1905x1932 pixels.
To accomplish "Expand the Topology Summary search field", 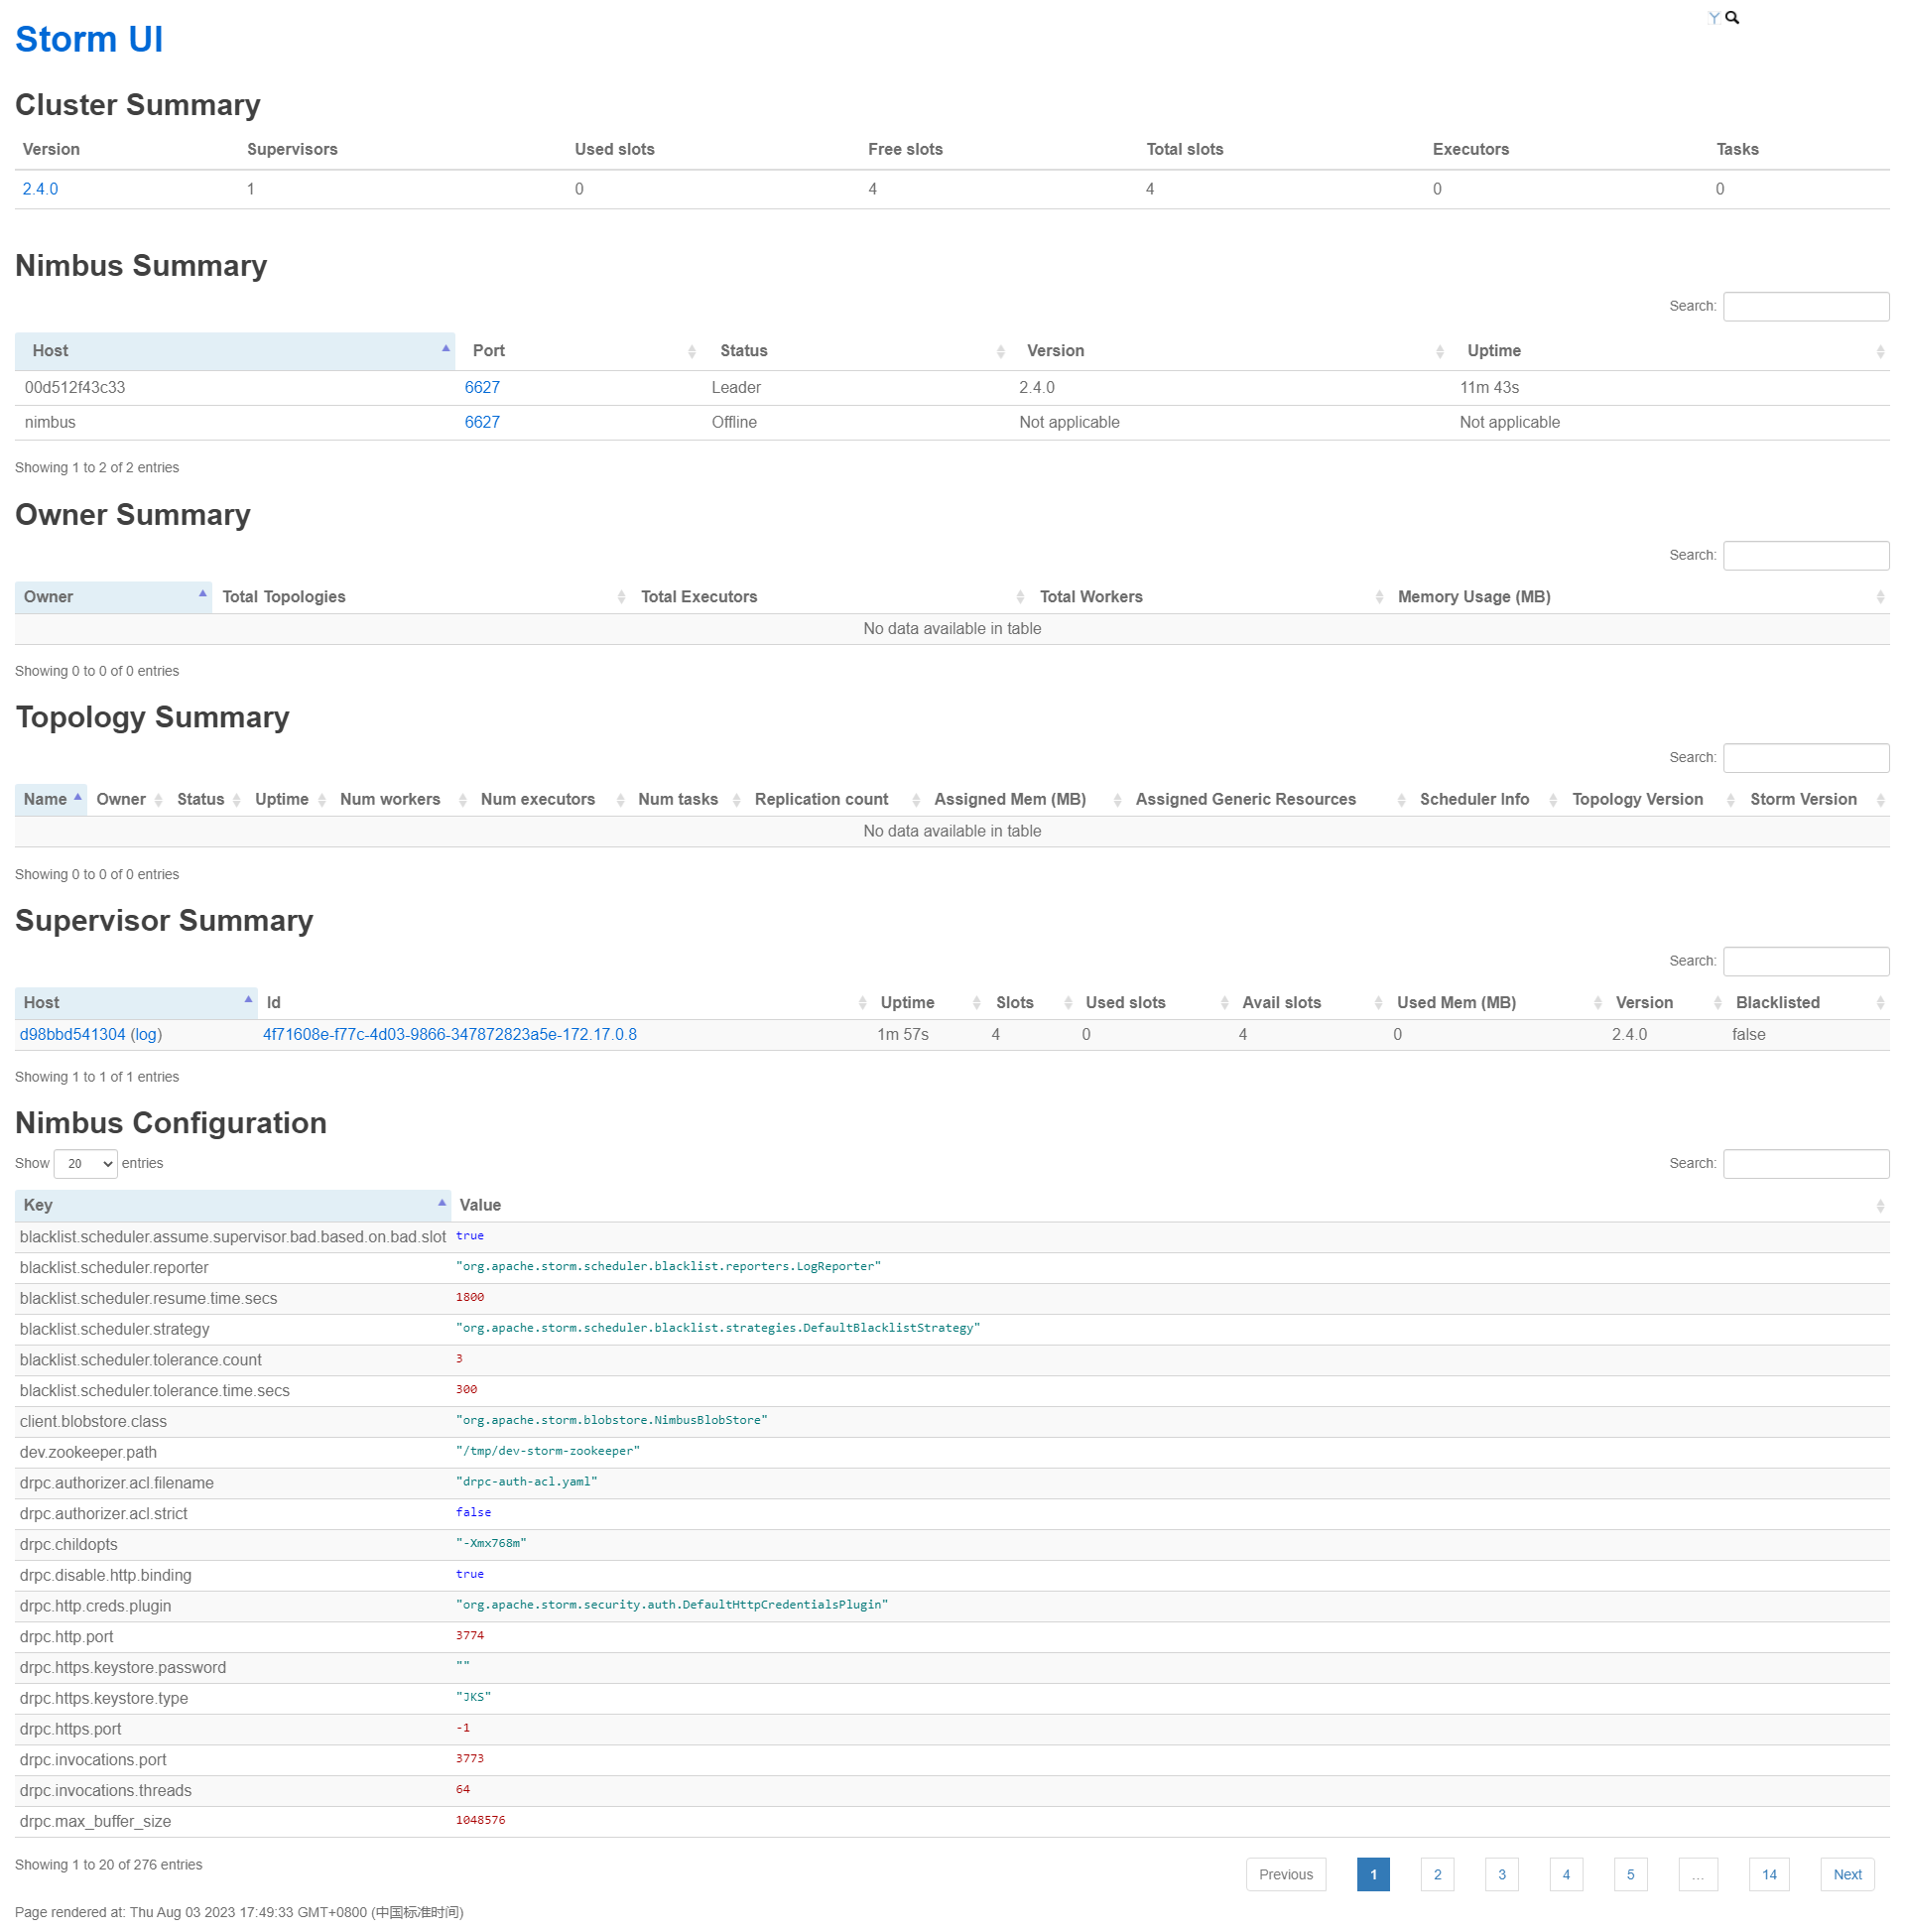I will coord(1806,756).
